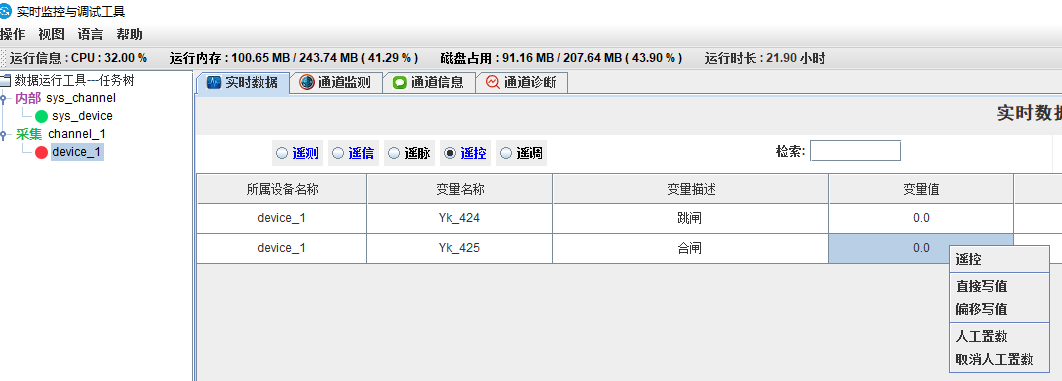Select the 遥调 radio button

pos(505,154)
